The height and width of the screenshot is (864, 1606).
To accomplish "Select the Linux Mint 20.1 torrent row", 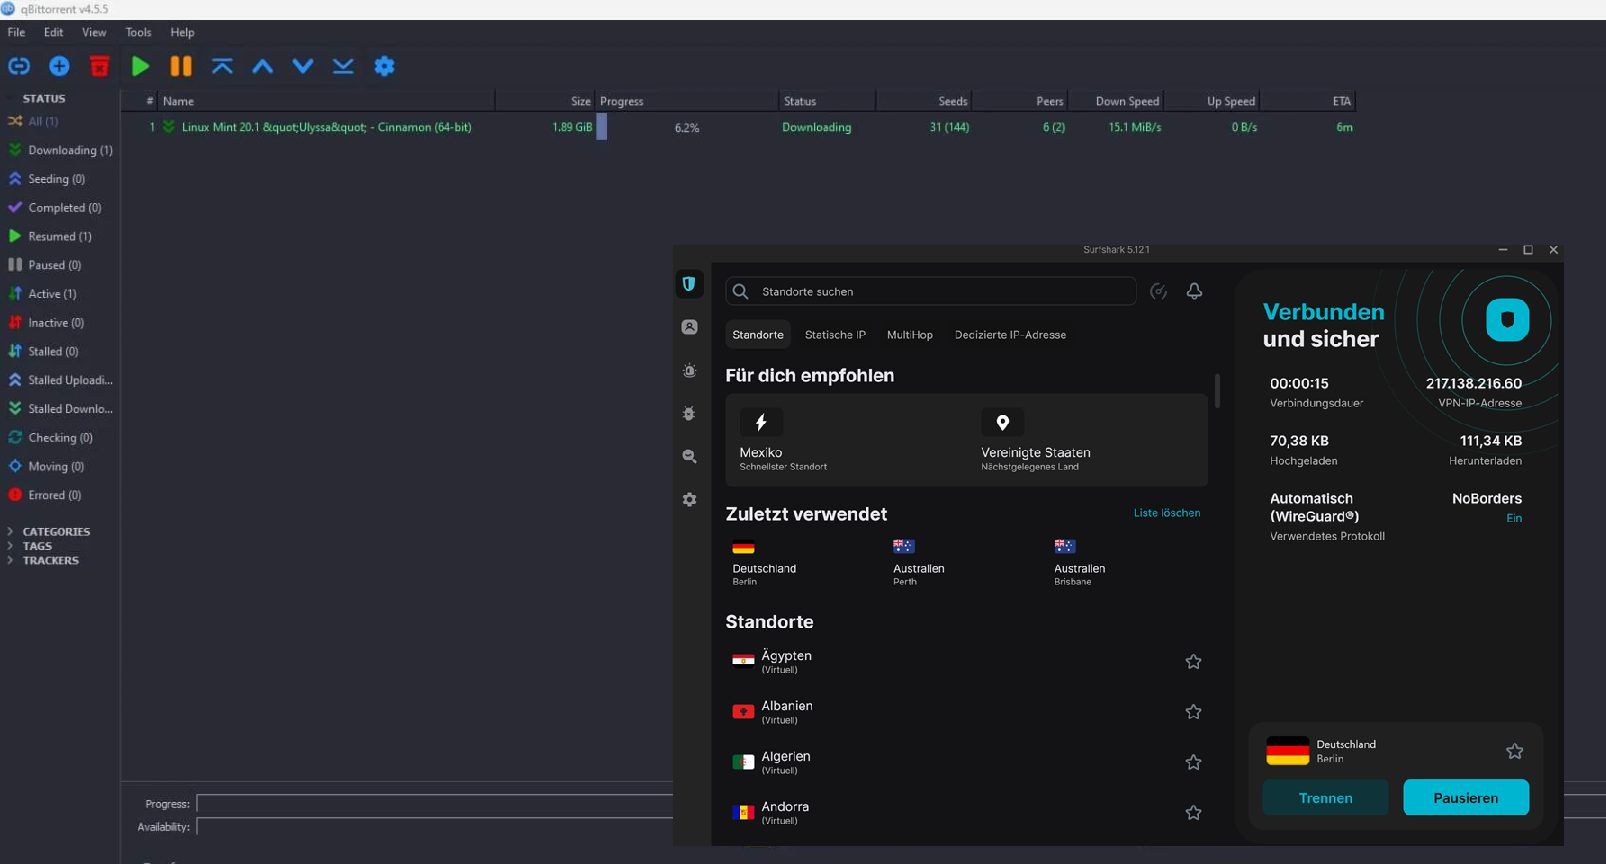I will coord(738,127).
